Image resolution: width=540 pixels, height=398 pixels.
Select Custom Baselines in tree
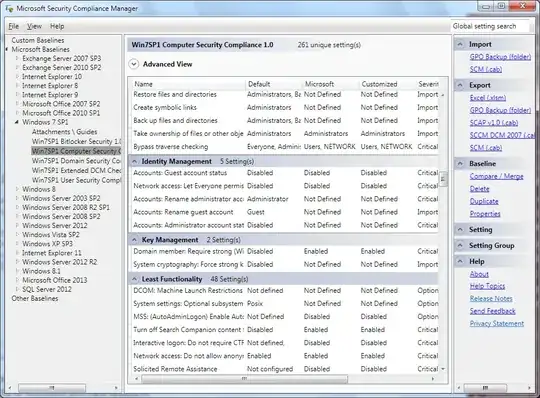coord(38,40)
